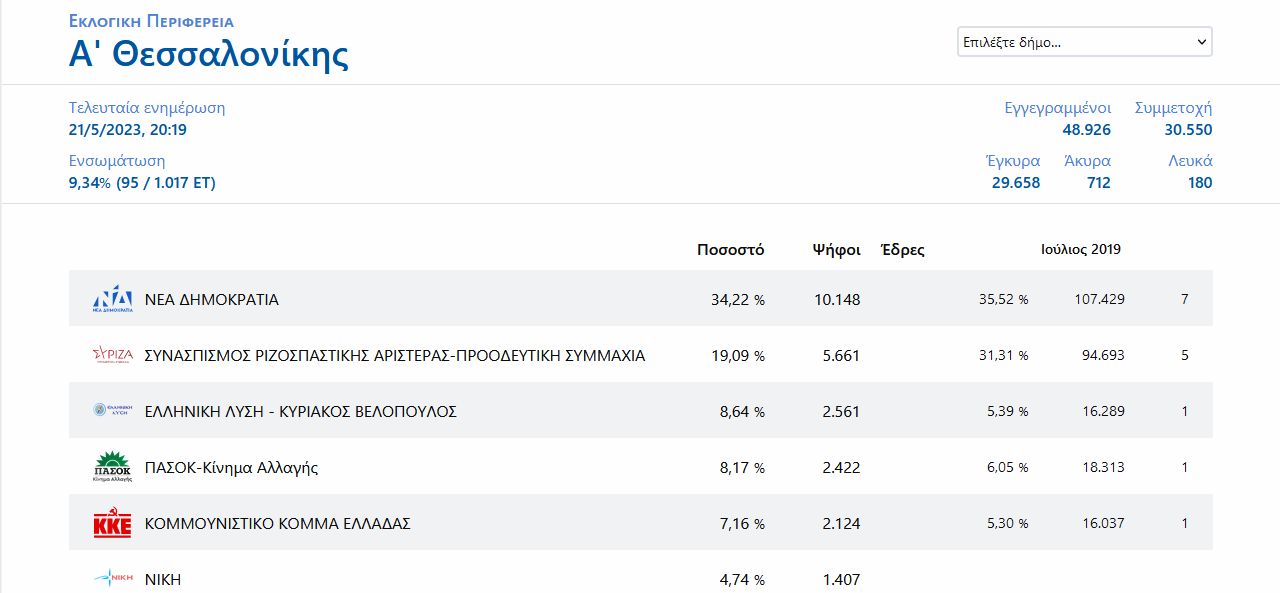
Task: Click the 35,52 % 2019 percentage
Action: [1003, 299]
